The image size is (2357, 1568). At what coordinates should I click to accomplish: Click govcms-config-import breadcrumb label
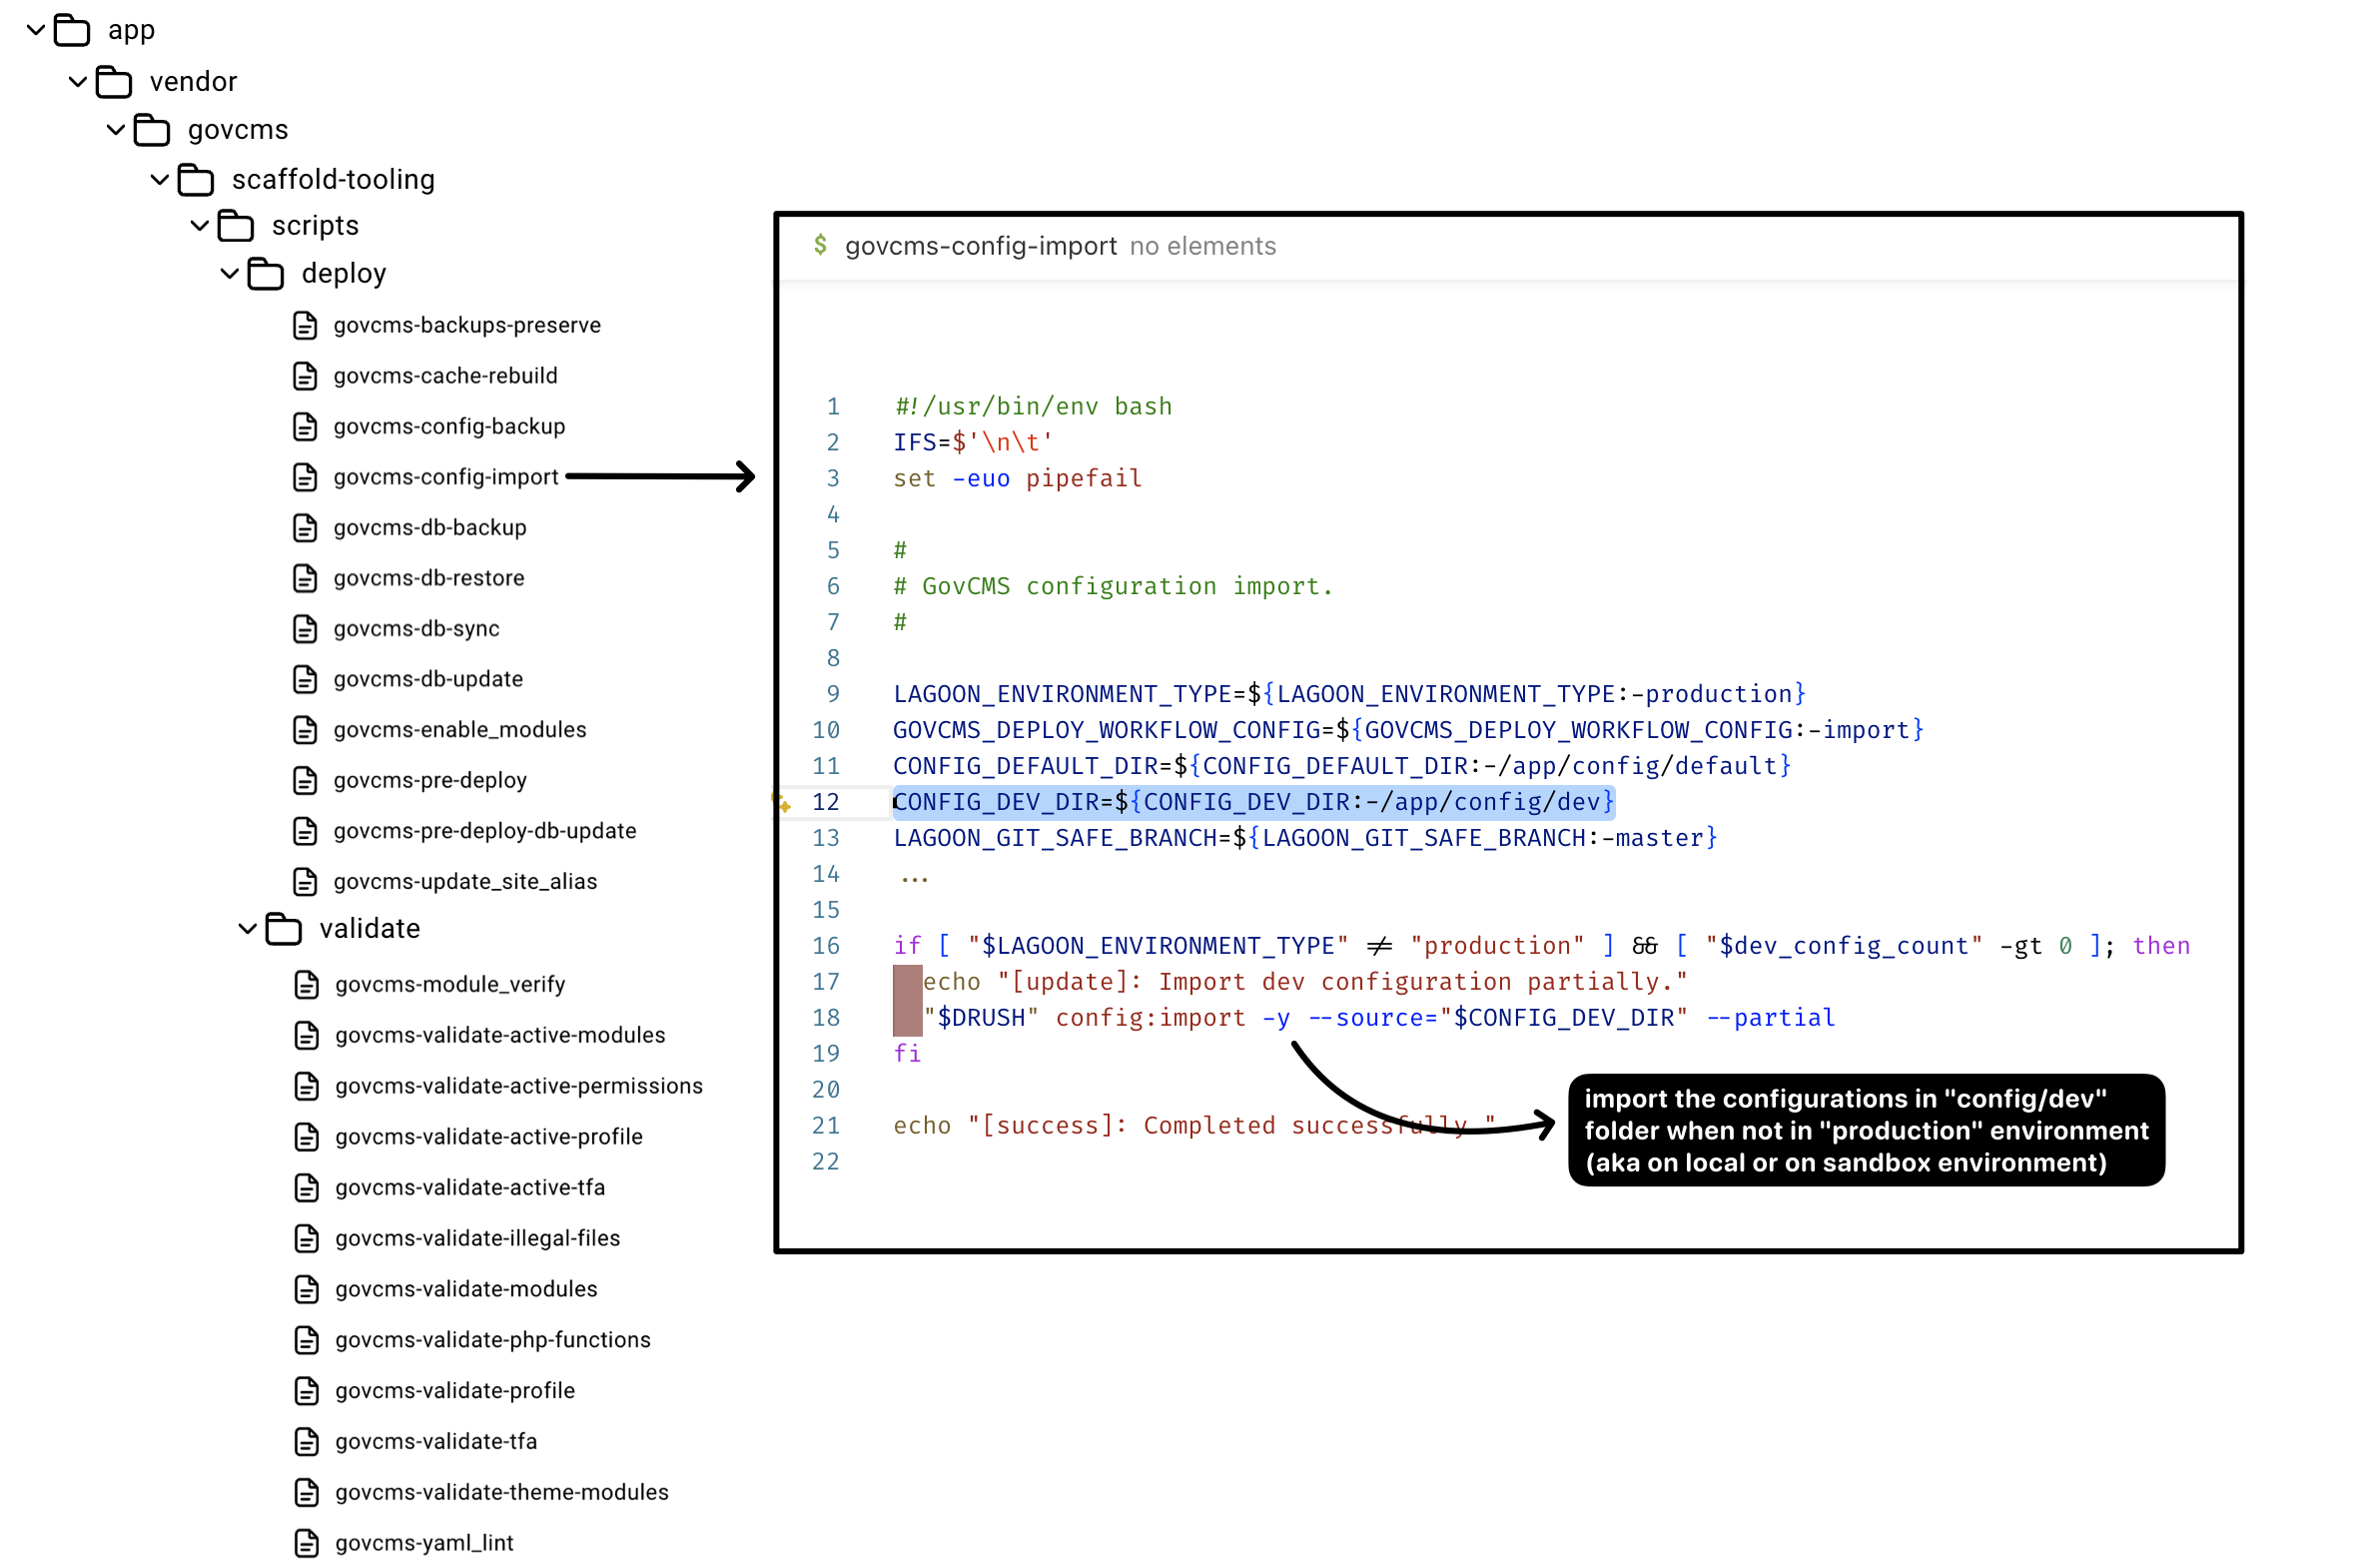pos(980,246)
